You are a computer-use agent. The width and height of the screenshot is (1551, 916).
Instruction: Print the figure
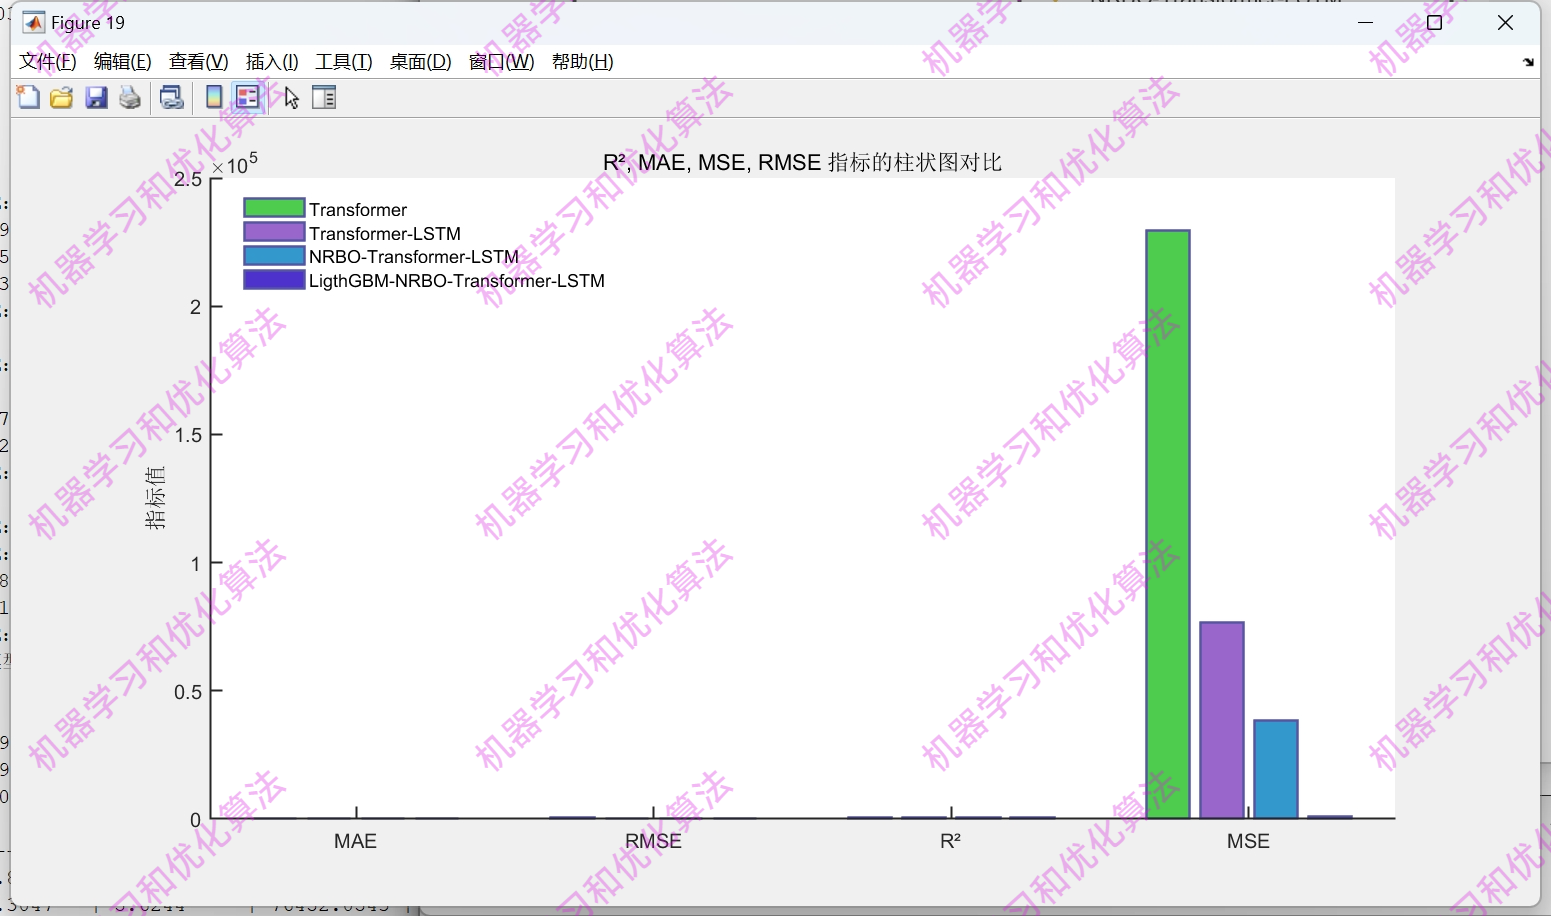(x=129, y=97)
